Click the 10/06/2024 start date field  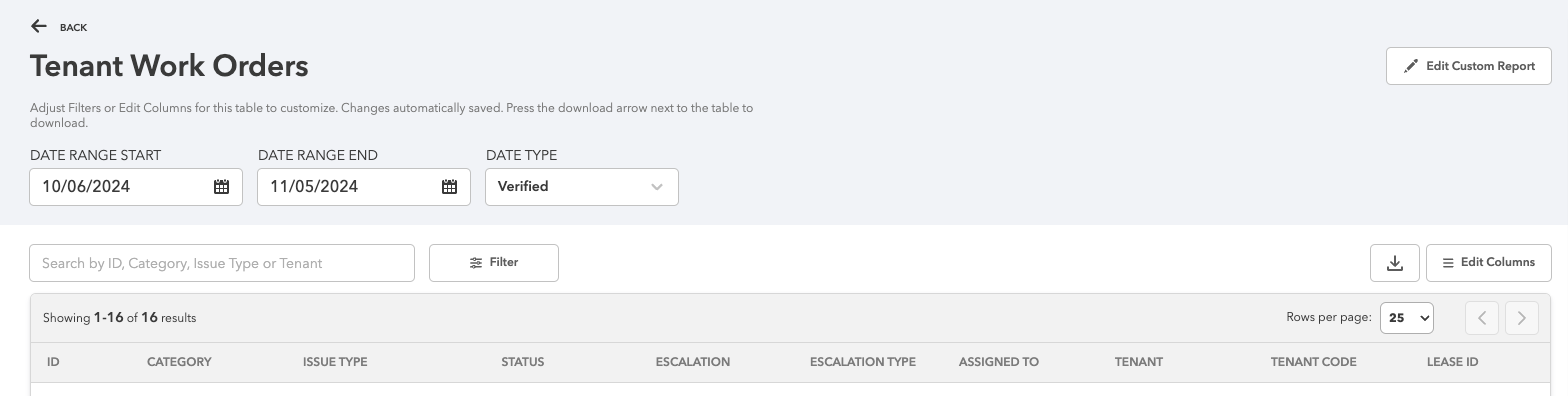136,187
